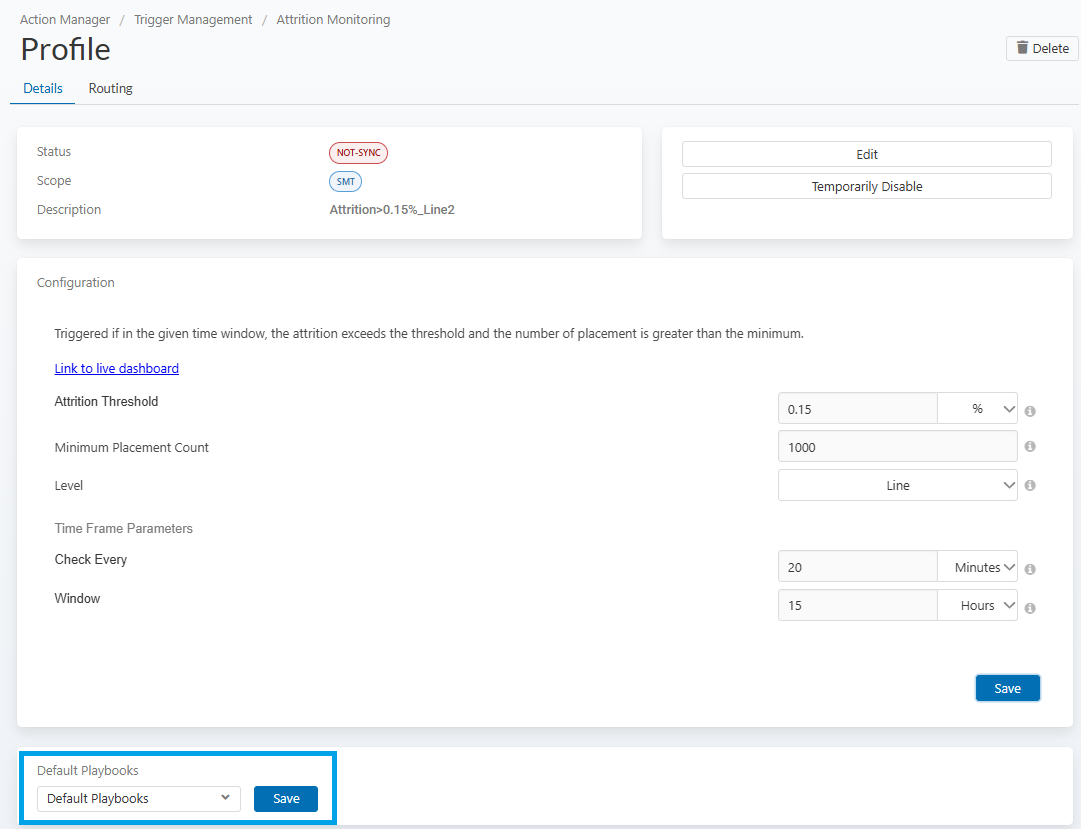Open Link to live dashboard
Viewport: 1081px width, 829px height.
click(116, 368)
